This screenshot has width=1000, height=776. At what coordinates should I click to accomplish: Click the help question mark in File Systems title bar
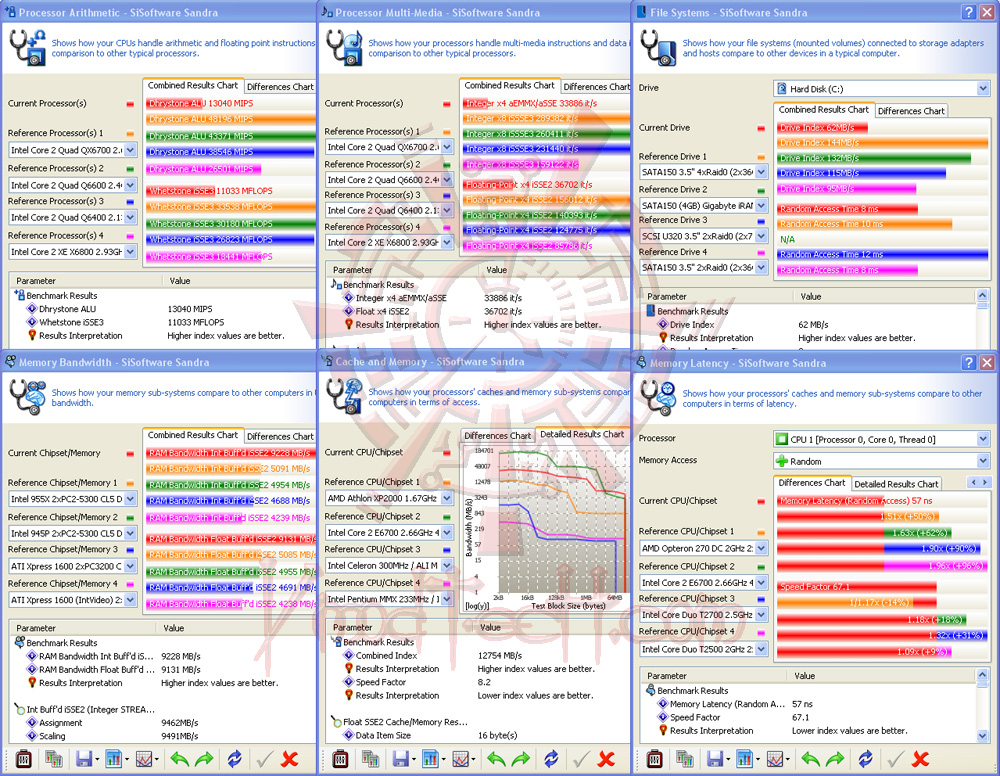[969, 12]
